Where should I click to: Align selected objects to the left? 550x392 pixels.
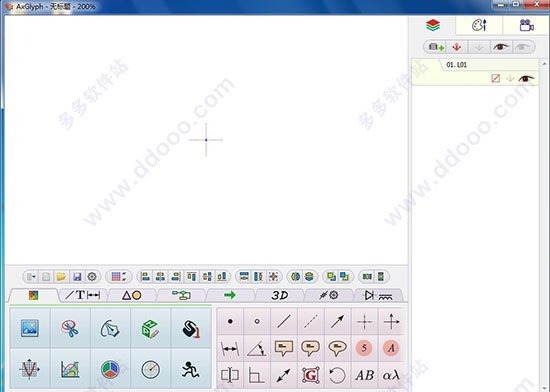[x=145, y=277]
